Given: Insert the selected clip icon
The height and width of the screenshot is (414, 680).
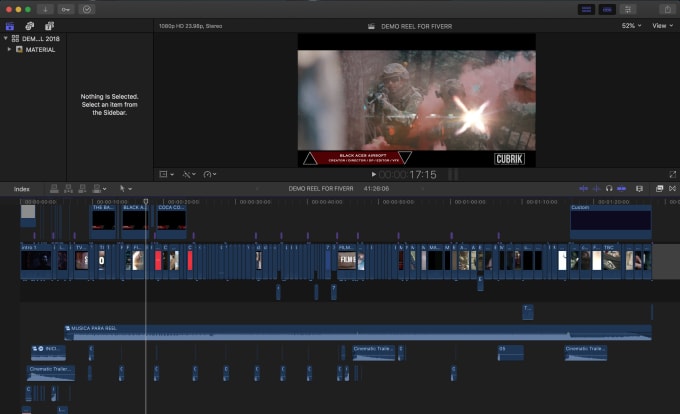Looking at the screenshot, I should [68, 189].
